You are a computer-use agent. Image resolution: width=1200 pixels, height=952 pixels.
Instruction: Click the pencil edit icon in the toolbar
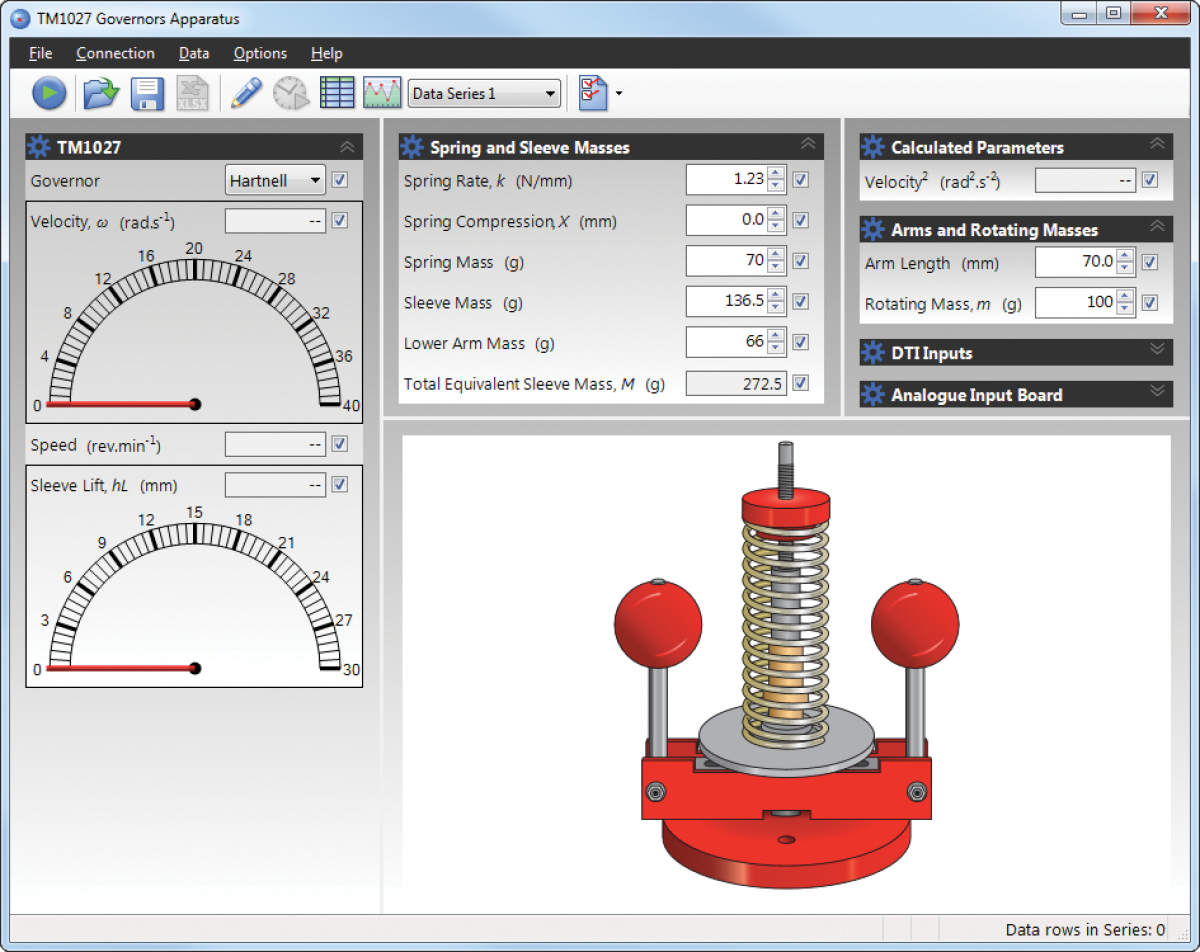(x=245, y=93)
